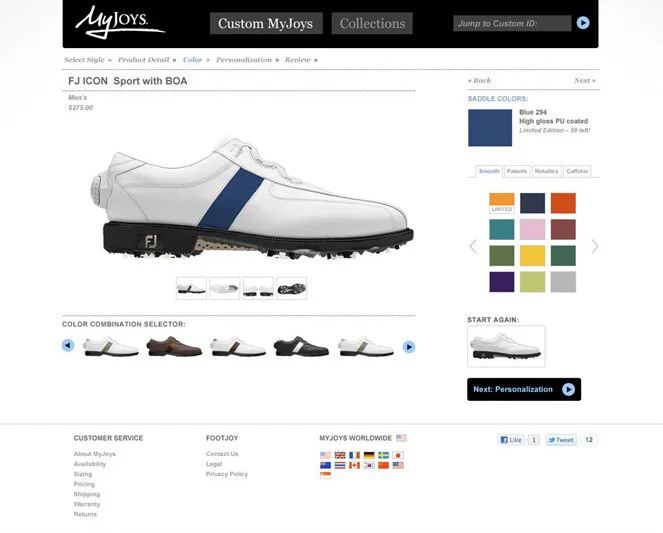The image size is (663, 533).
Task: Choose the all-brown shoe color combination
Action: pos(174,347)
